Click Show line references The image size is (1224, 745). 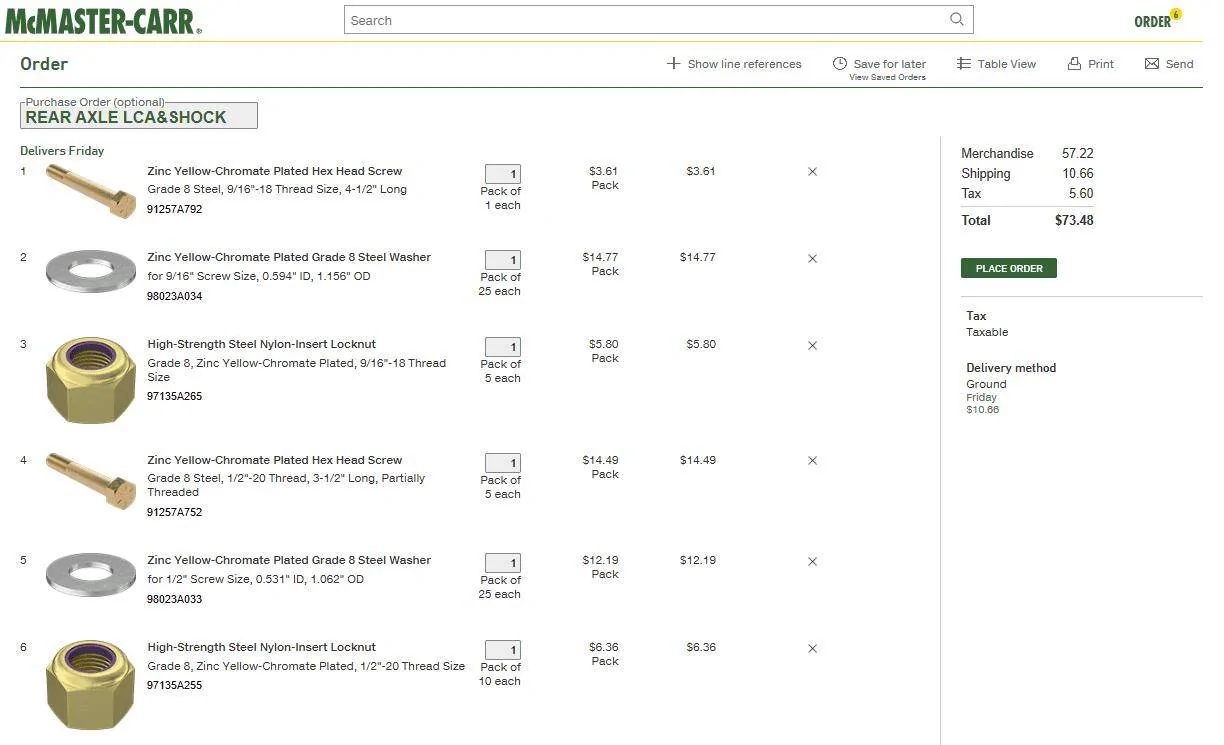pyautogui.click(x=744, y=64)
